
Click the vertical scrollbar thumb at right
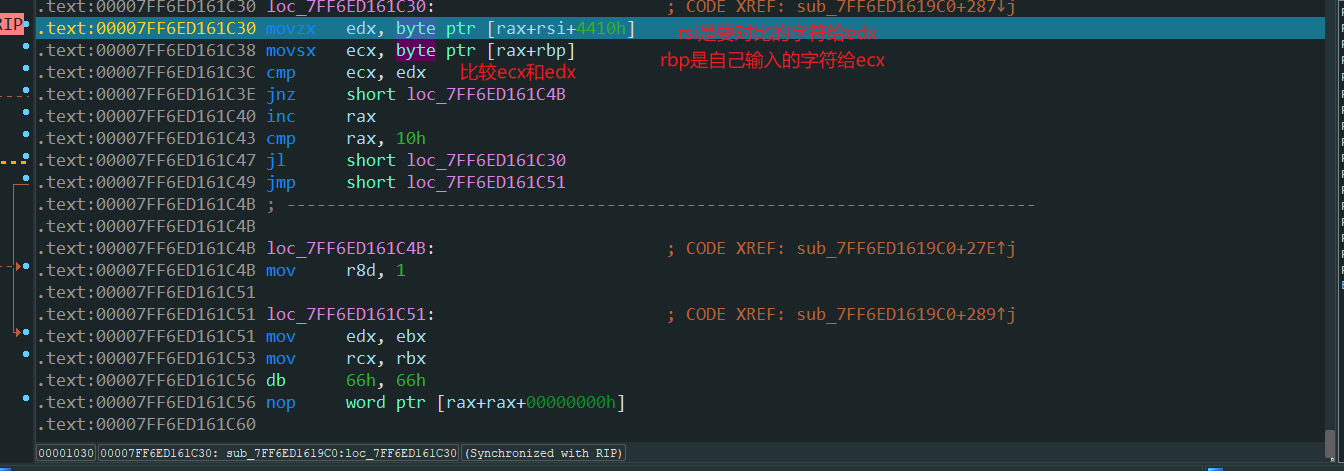(x=1330, y=442)
